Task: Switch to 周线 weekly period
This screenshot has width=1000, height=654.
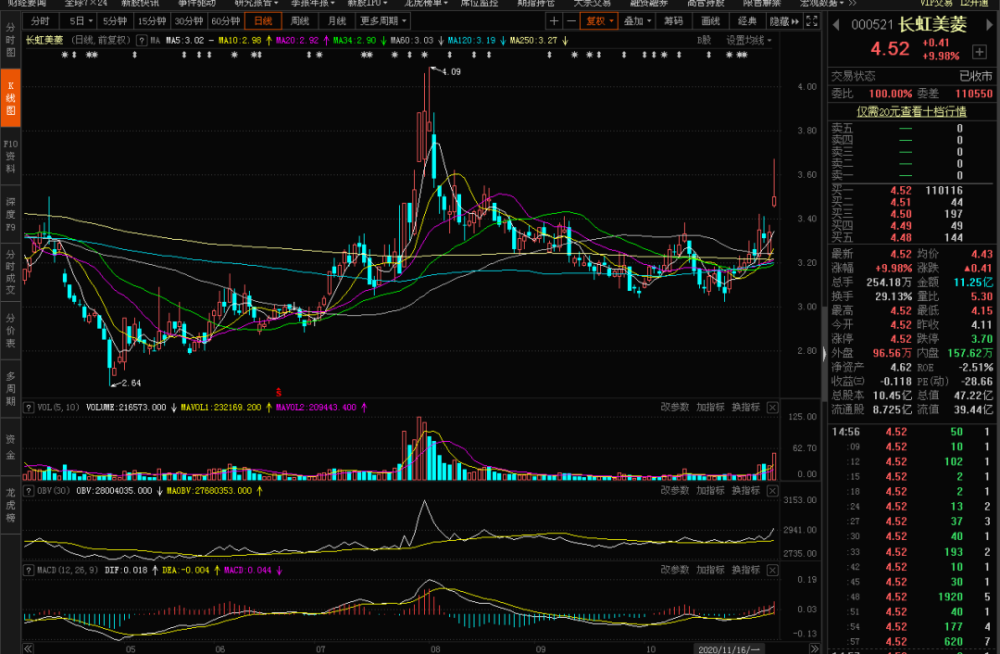Action: [x=300, y=21]
